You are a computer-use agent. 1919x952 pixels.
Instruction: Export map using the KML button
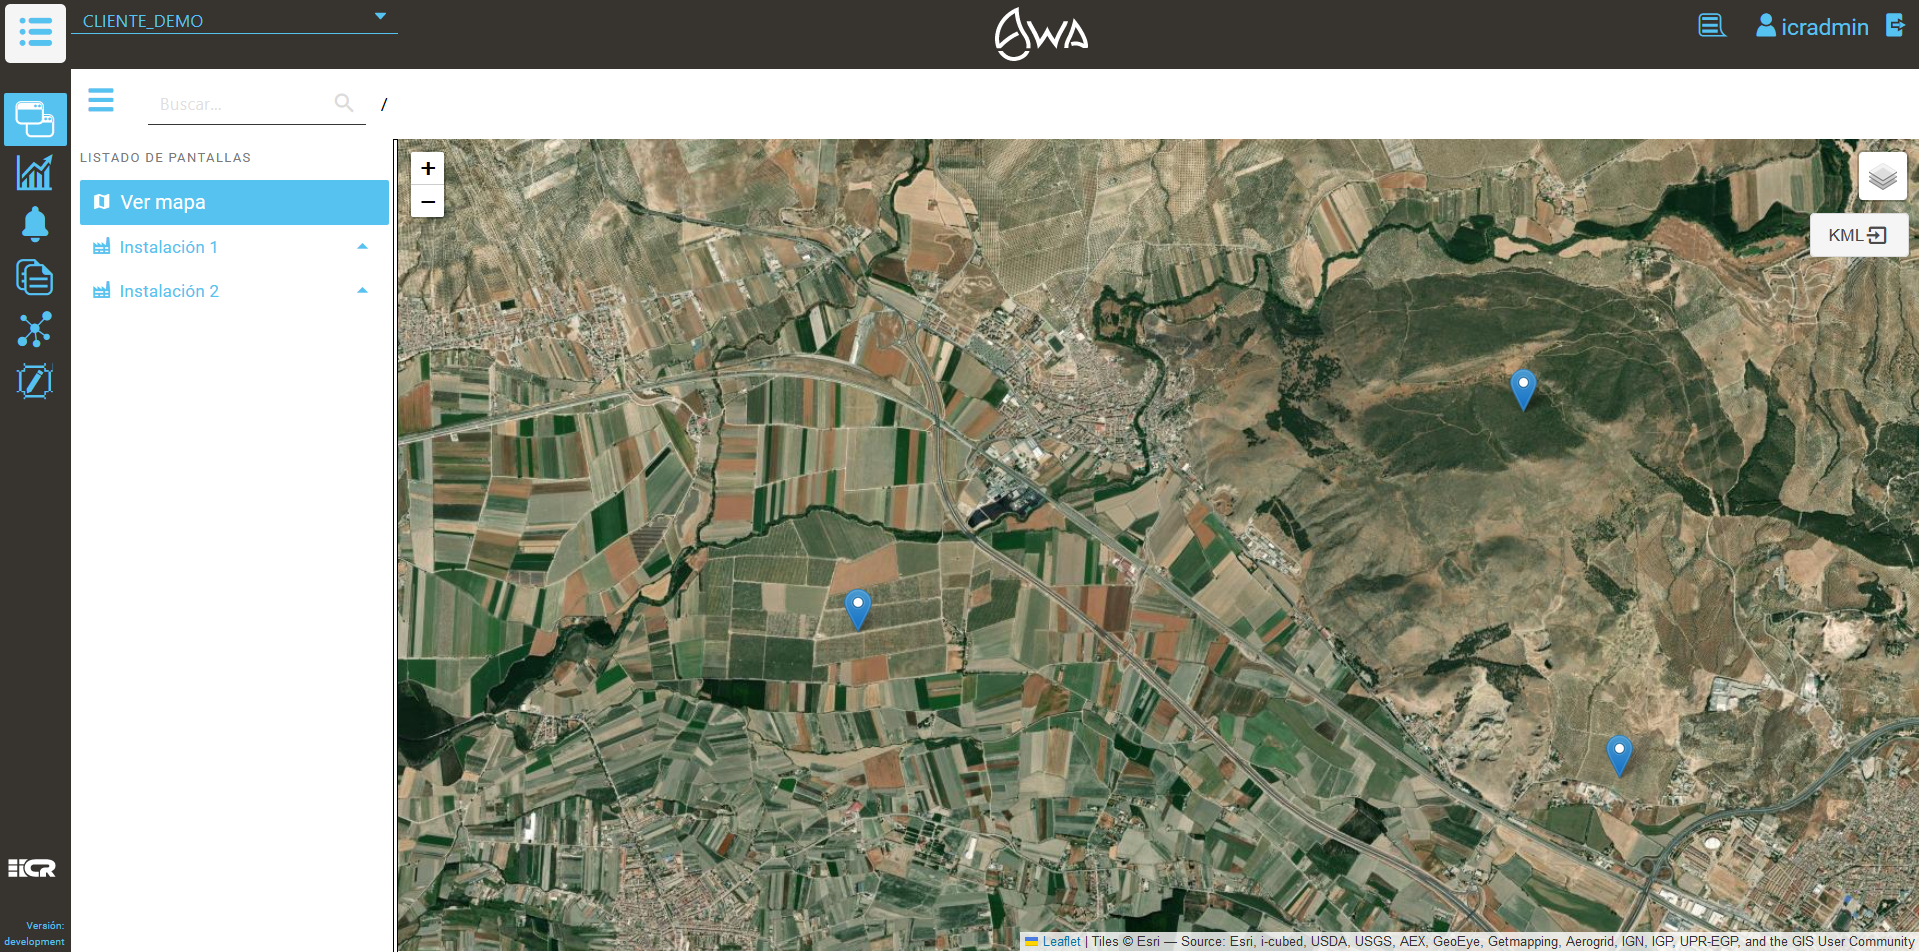1858,235
